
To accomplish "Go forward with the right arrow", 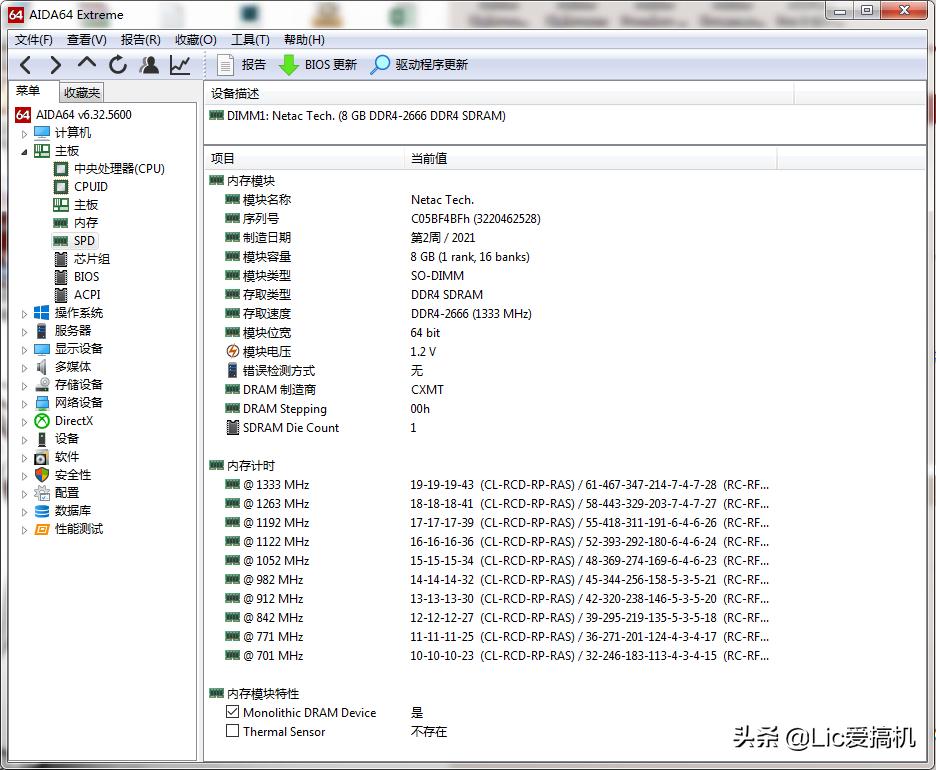I will point(56,64).
